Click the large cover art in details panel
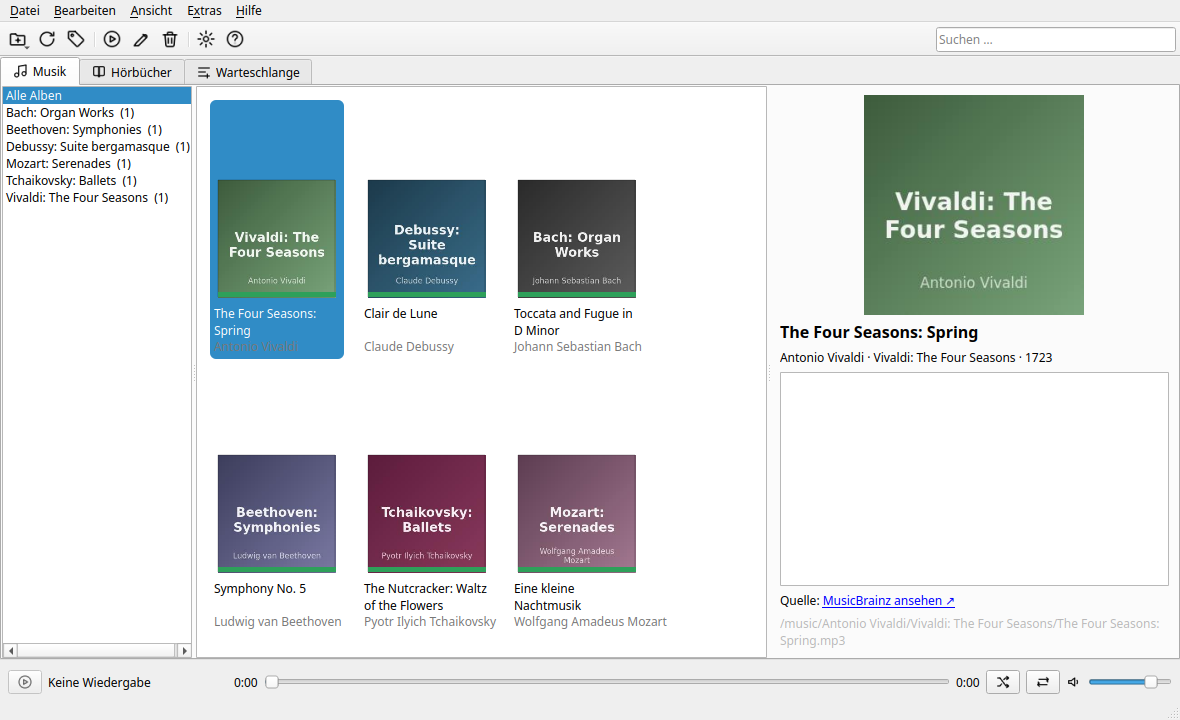This screenshot has width=1180, height=720. (974, 205)
